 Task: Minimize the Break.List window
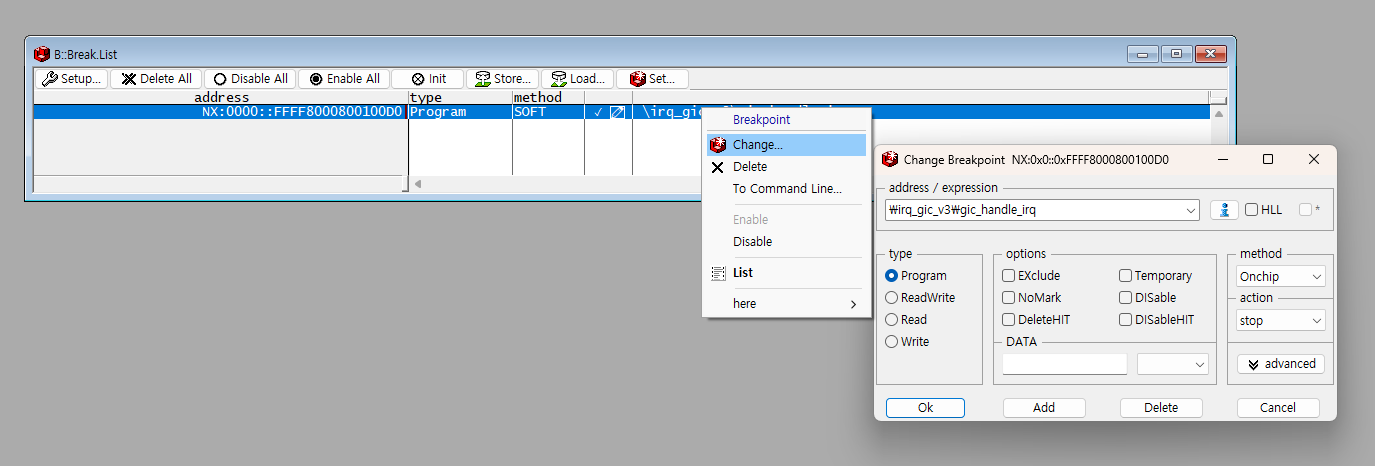pos(1142,54)
